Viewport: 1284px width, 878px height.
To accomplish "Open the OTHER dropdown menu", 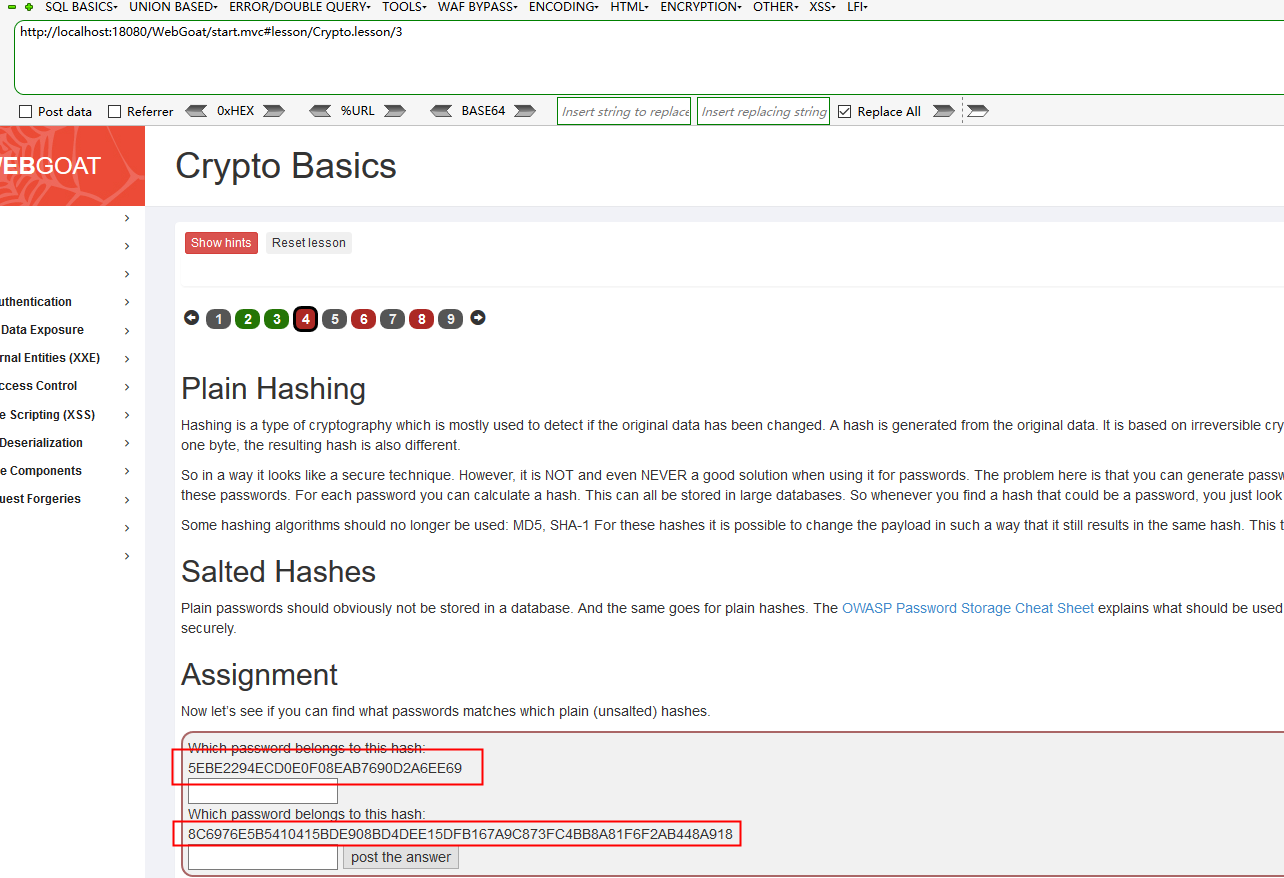I will 776,7.
